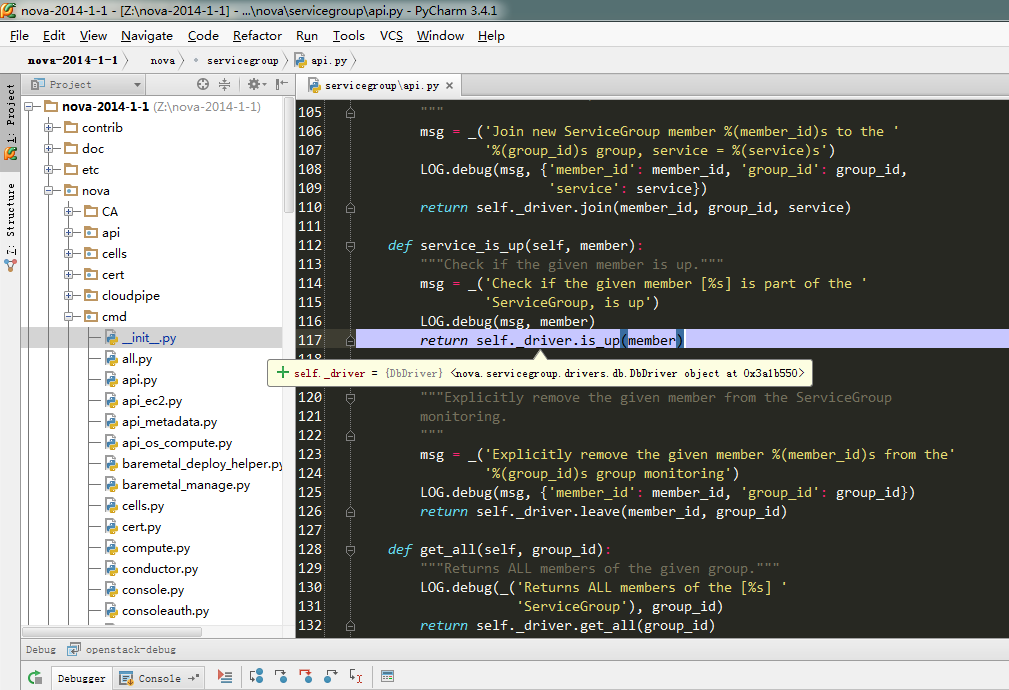
Task: Click the servicegroup breadcrumb
Action: (243, 61)
